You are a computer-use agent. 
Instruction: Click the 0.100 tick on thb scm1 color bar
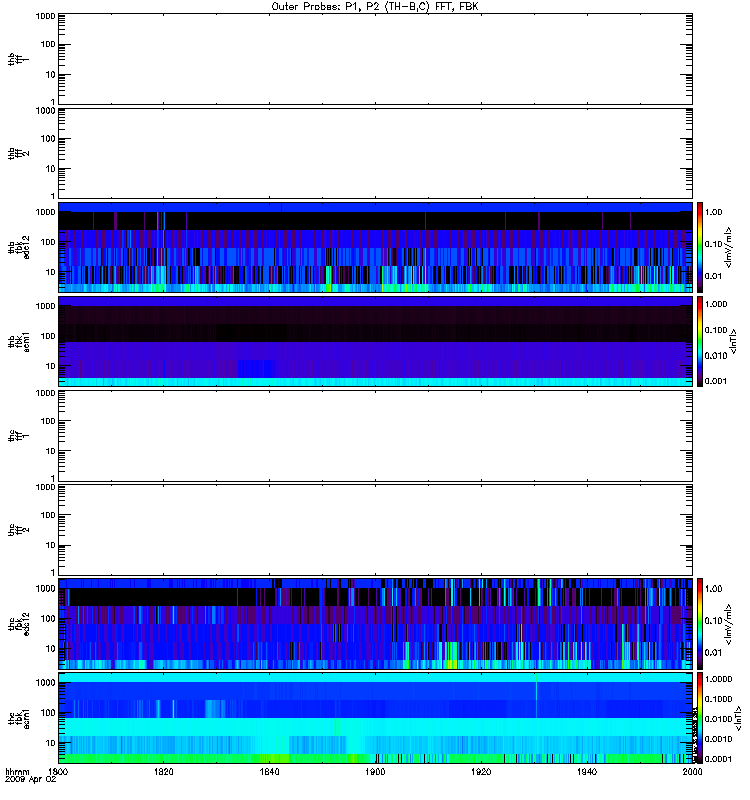(716, 330)
